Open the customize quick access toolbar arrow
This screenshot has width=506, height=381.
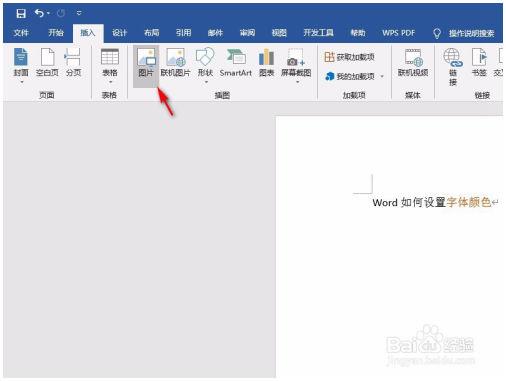click(79, 13)
